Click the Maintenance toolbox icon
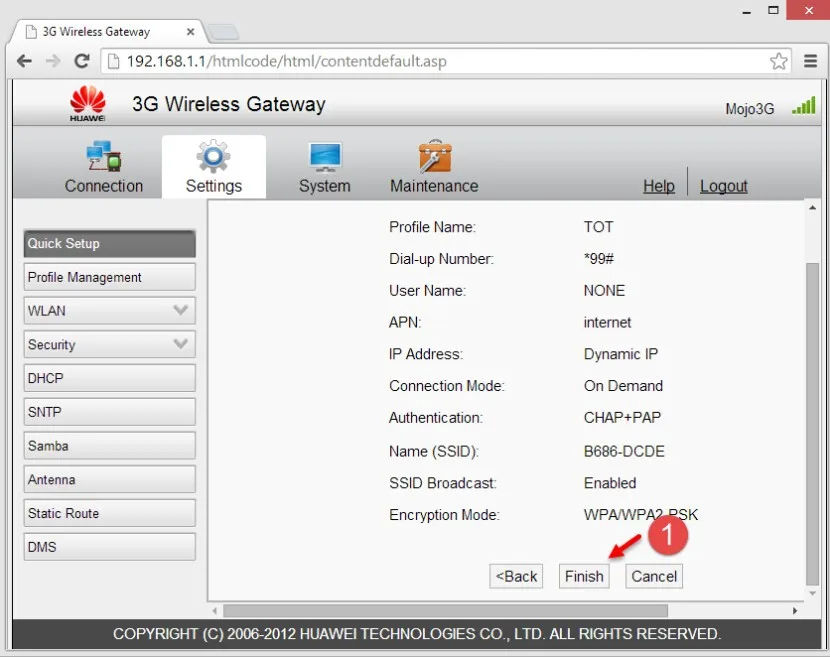The height and width of the screenshot is (657, 830). pyautogui.click(x=435, y=156)
